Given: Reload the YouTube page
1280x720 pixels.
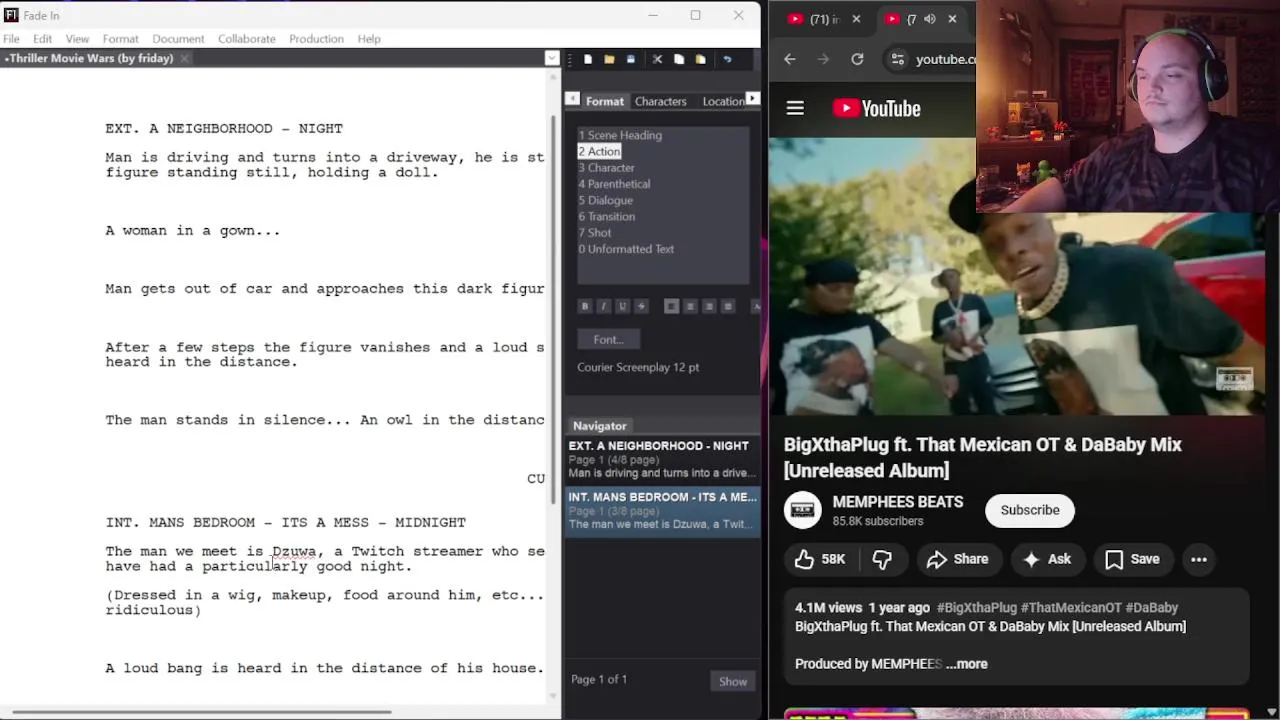Looking at the screenshot, I should click(857, 59).
